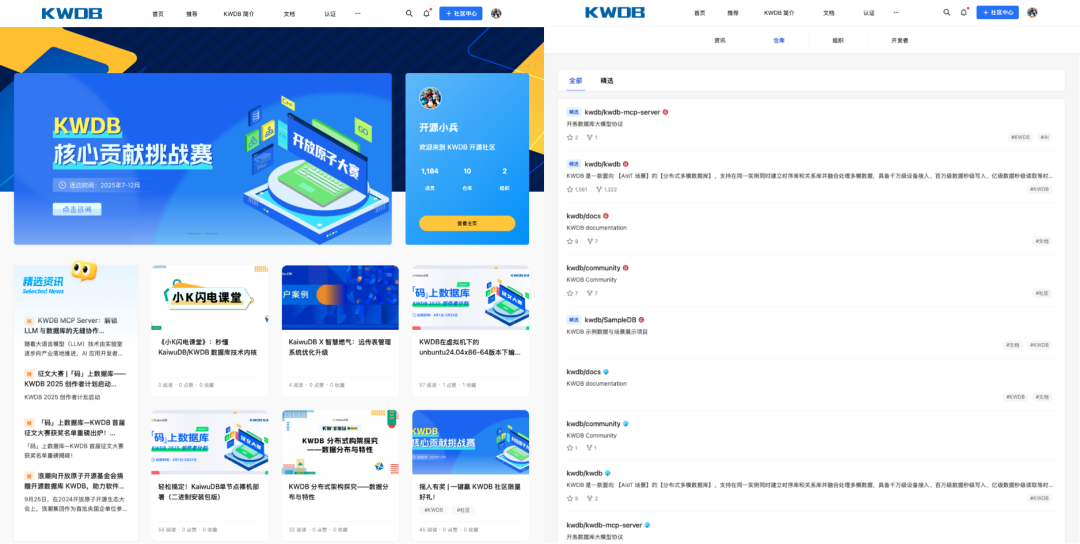Switch to the 开发者 section tab

click(900, 41)
